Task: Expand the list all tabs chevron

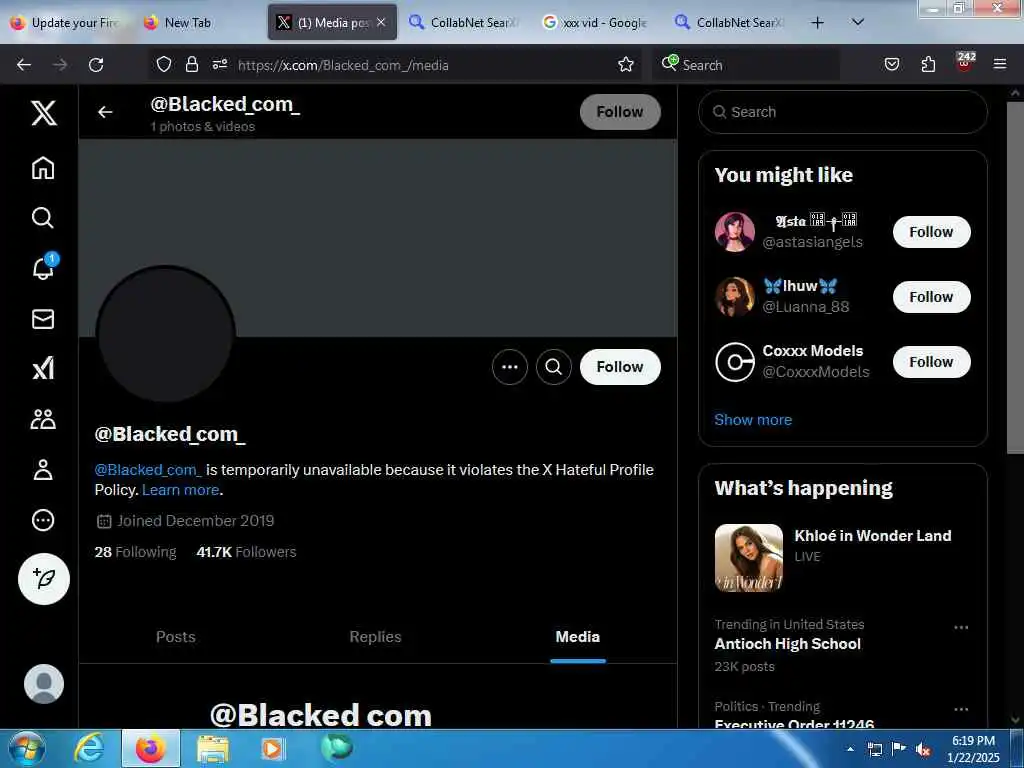Action: pyautogui.click(x=858, y=22)
